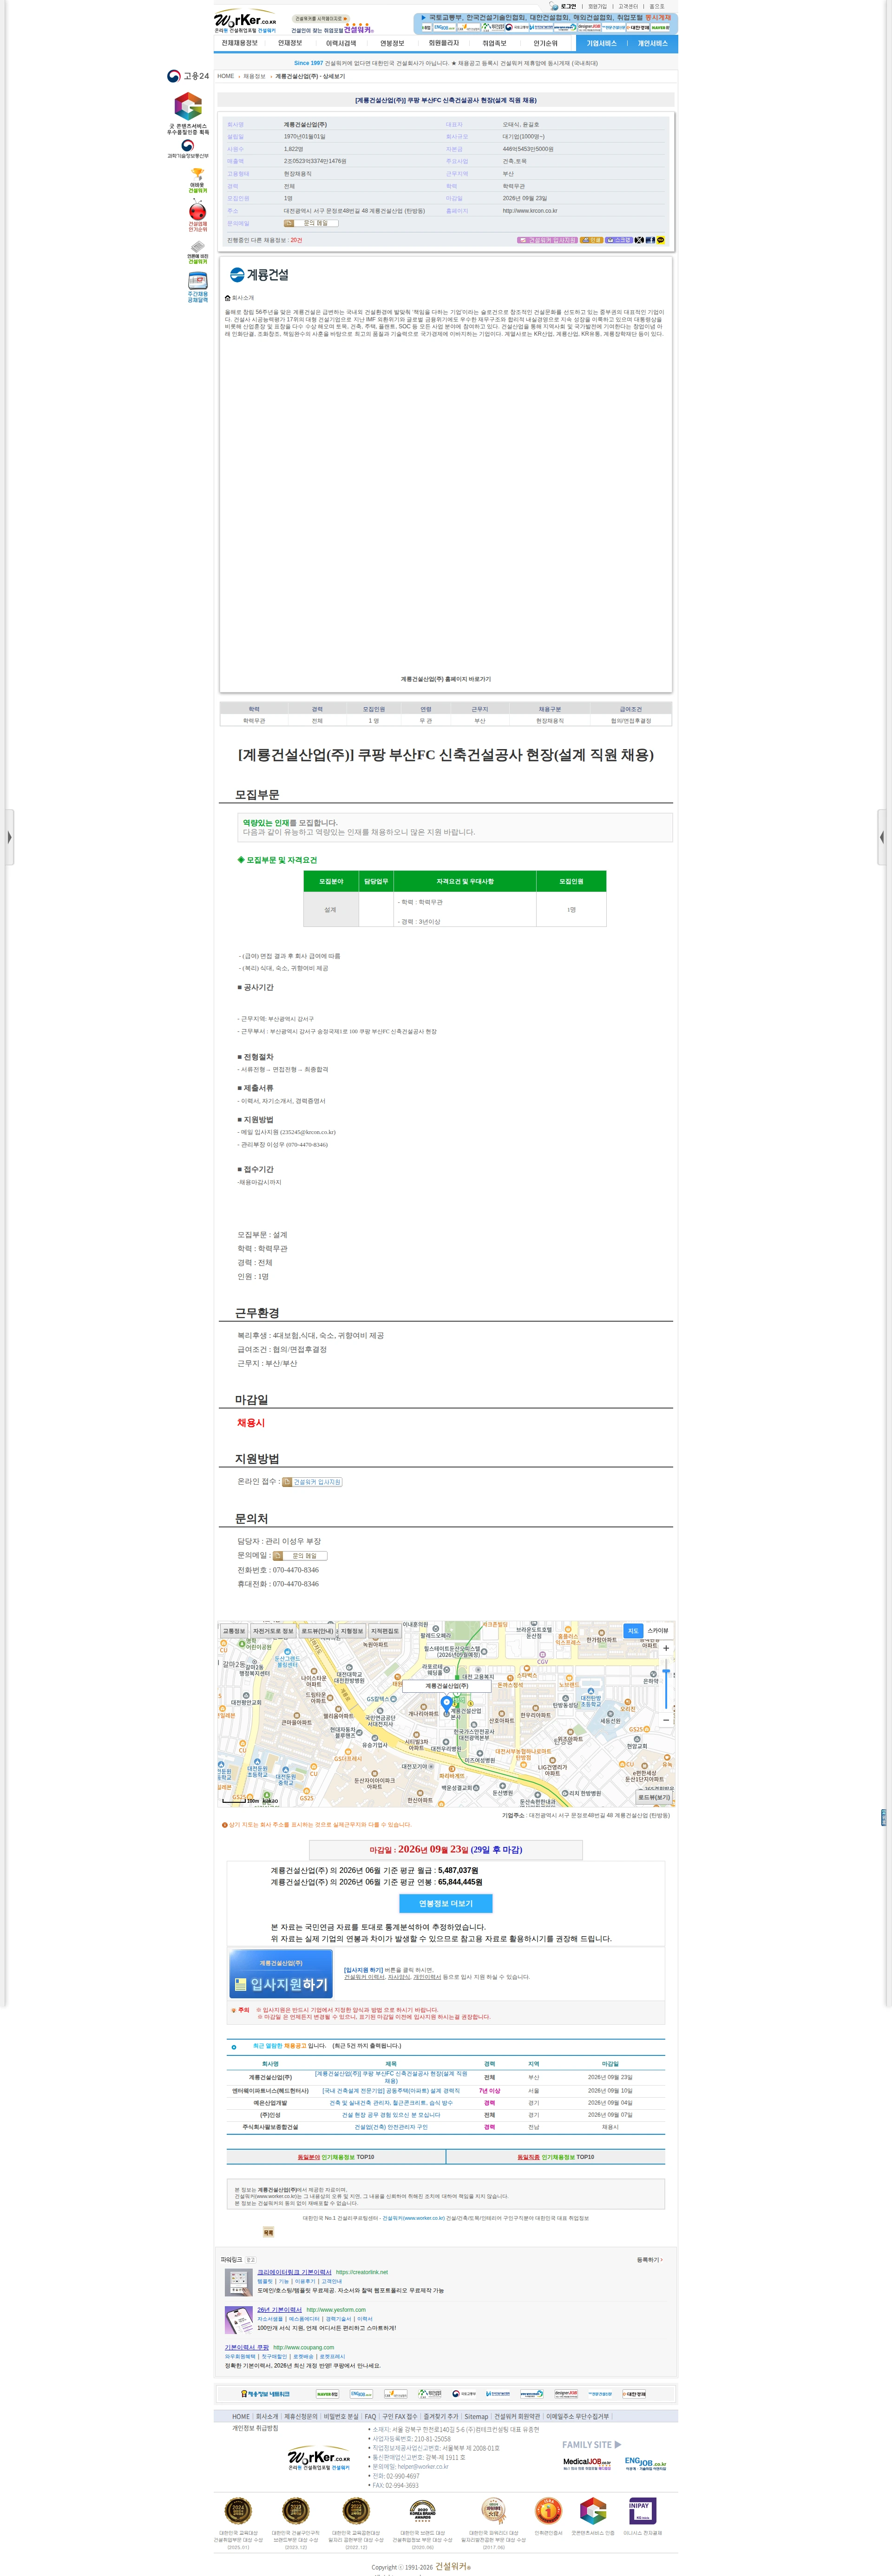
Task: Open MedicalJOB family site logo
Action: click(x=587, y=2463)
